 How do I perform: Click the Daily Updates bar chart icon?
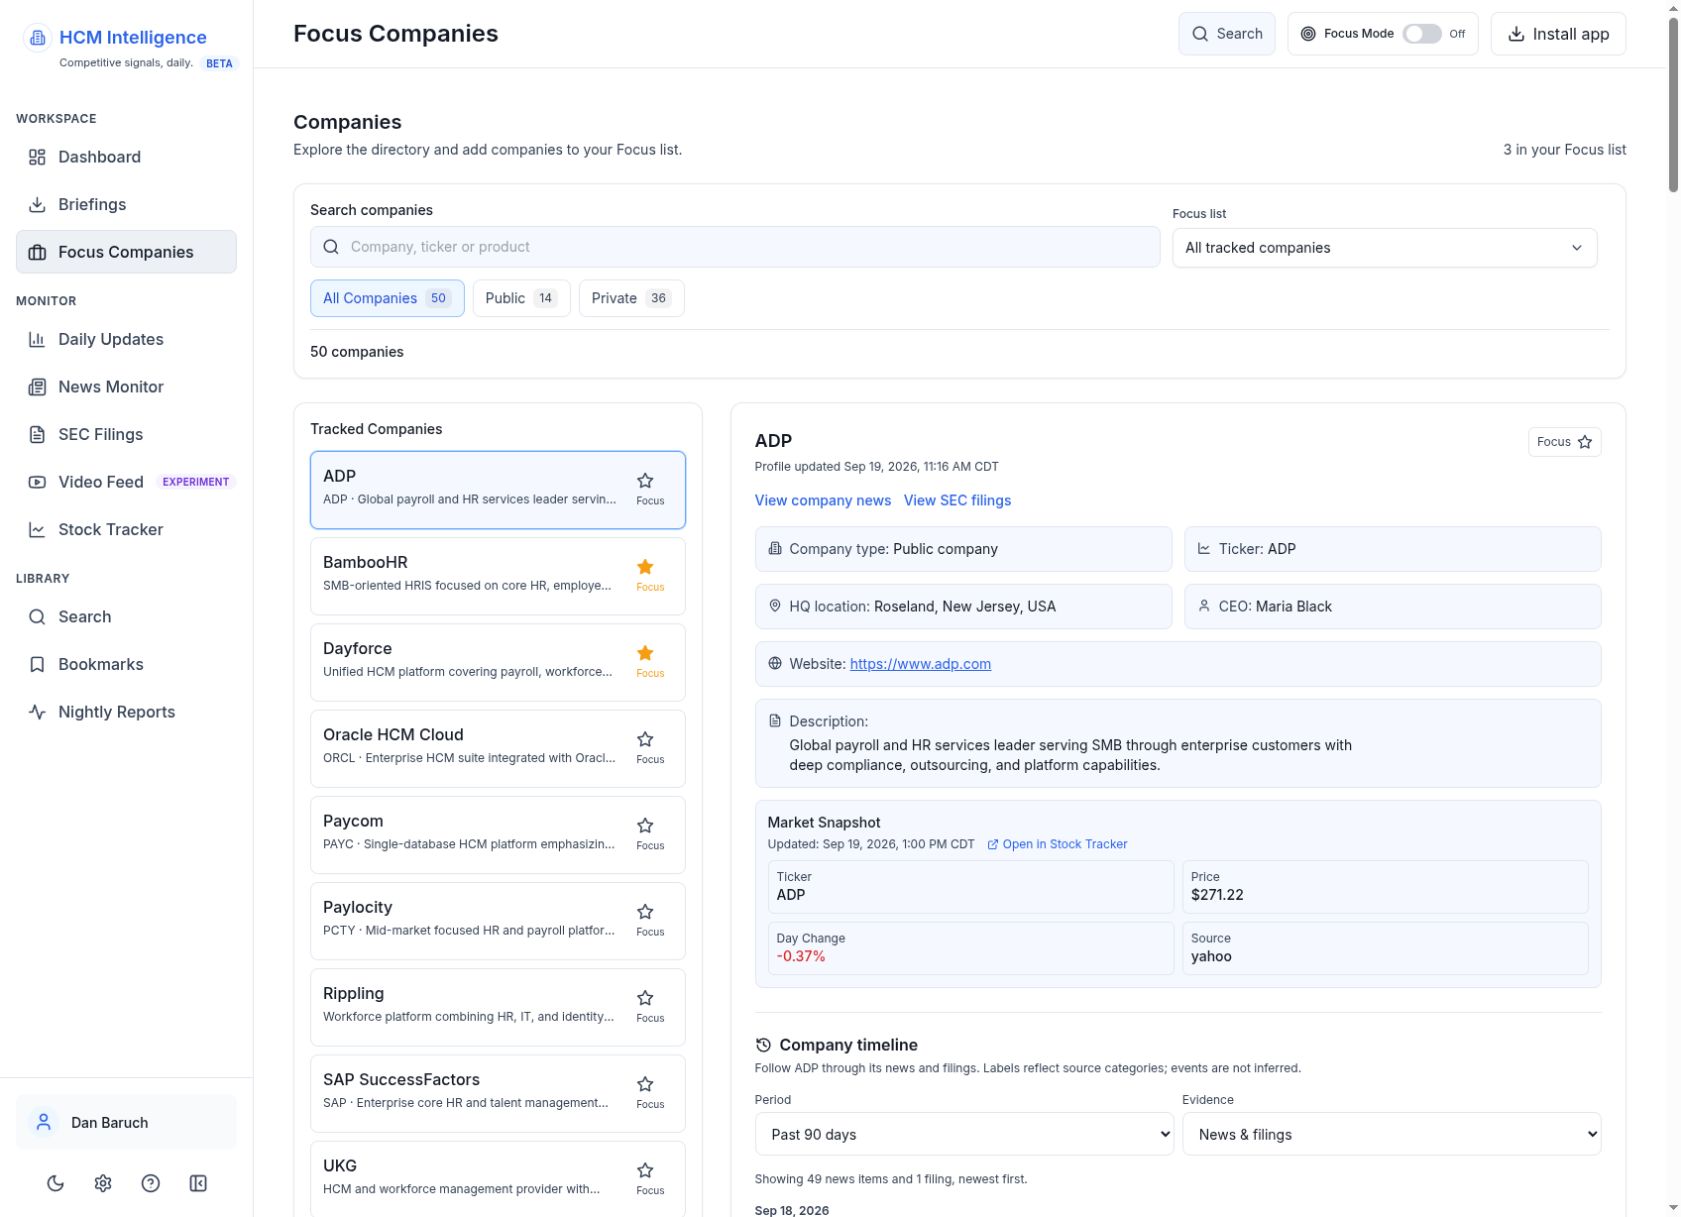(x=37, y=340)
